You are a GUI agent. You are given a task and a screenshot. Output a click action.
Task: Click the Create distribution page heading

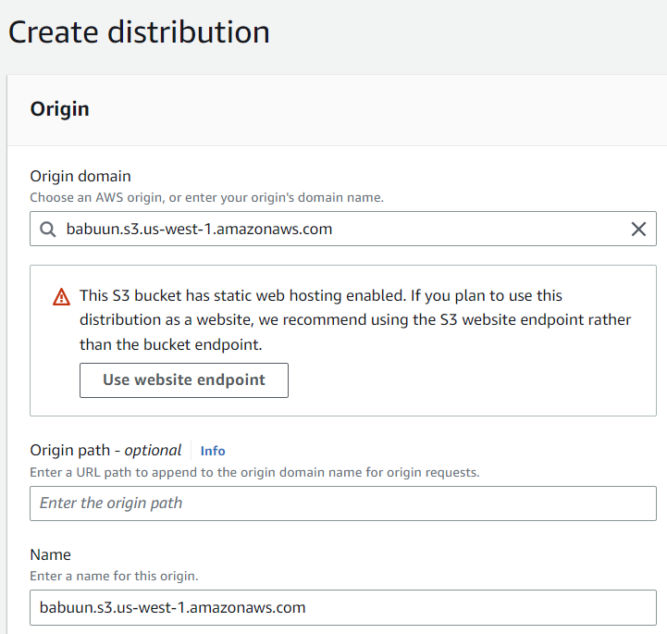coord(139,32)
